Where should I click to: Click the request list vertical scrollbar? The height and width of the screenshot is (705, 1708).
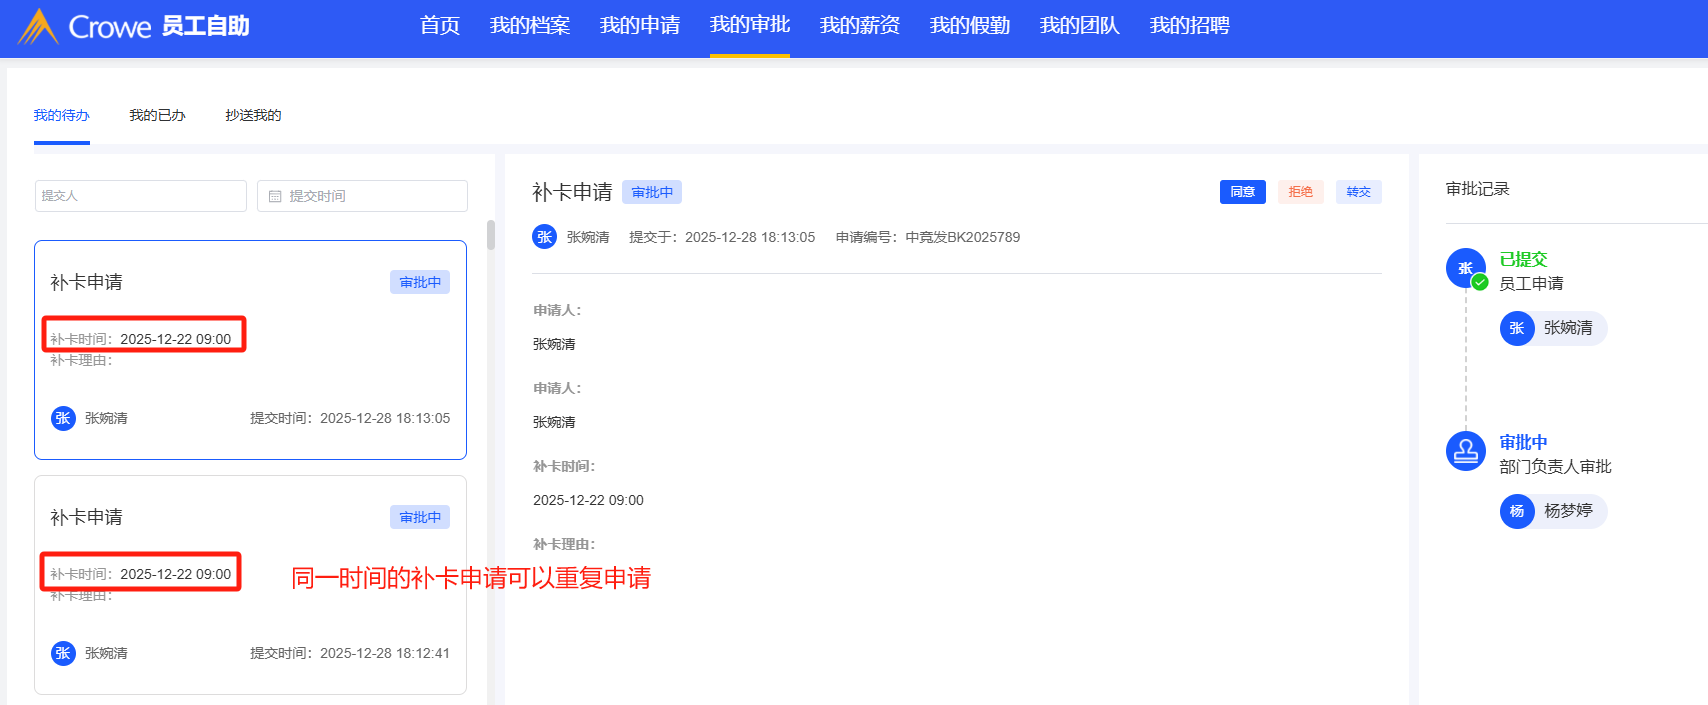(x=490, y=236)
